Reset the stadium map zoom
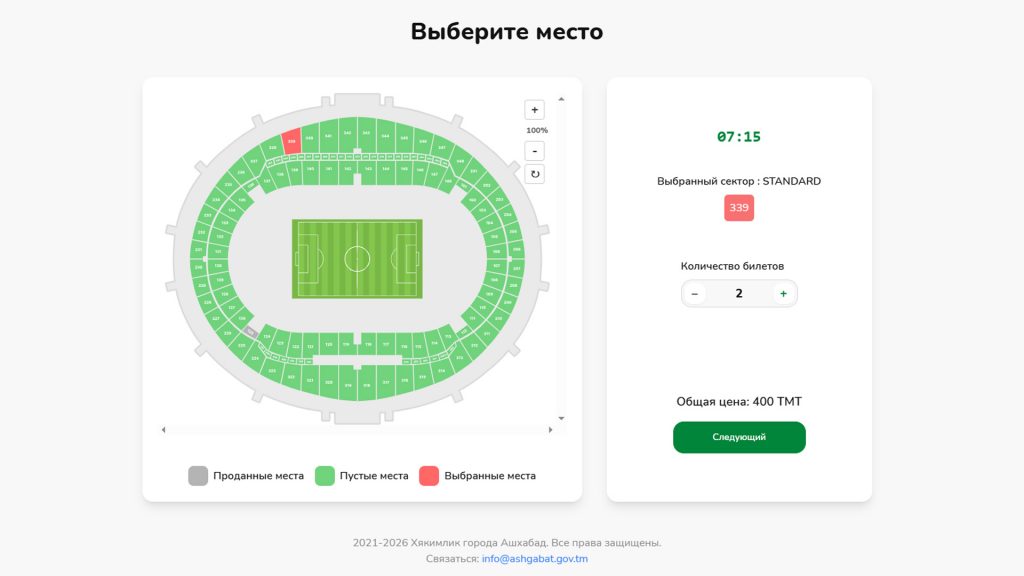The image size is (1024, 576). point(535,174)
